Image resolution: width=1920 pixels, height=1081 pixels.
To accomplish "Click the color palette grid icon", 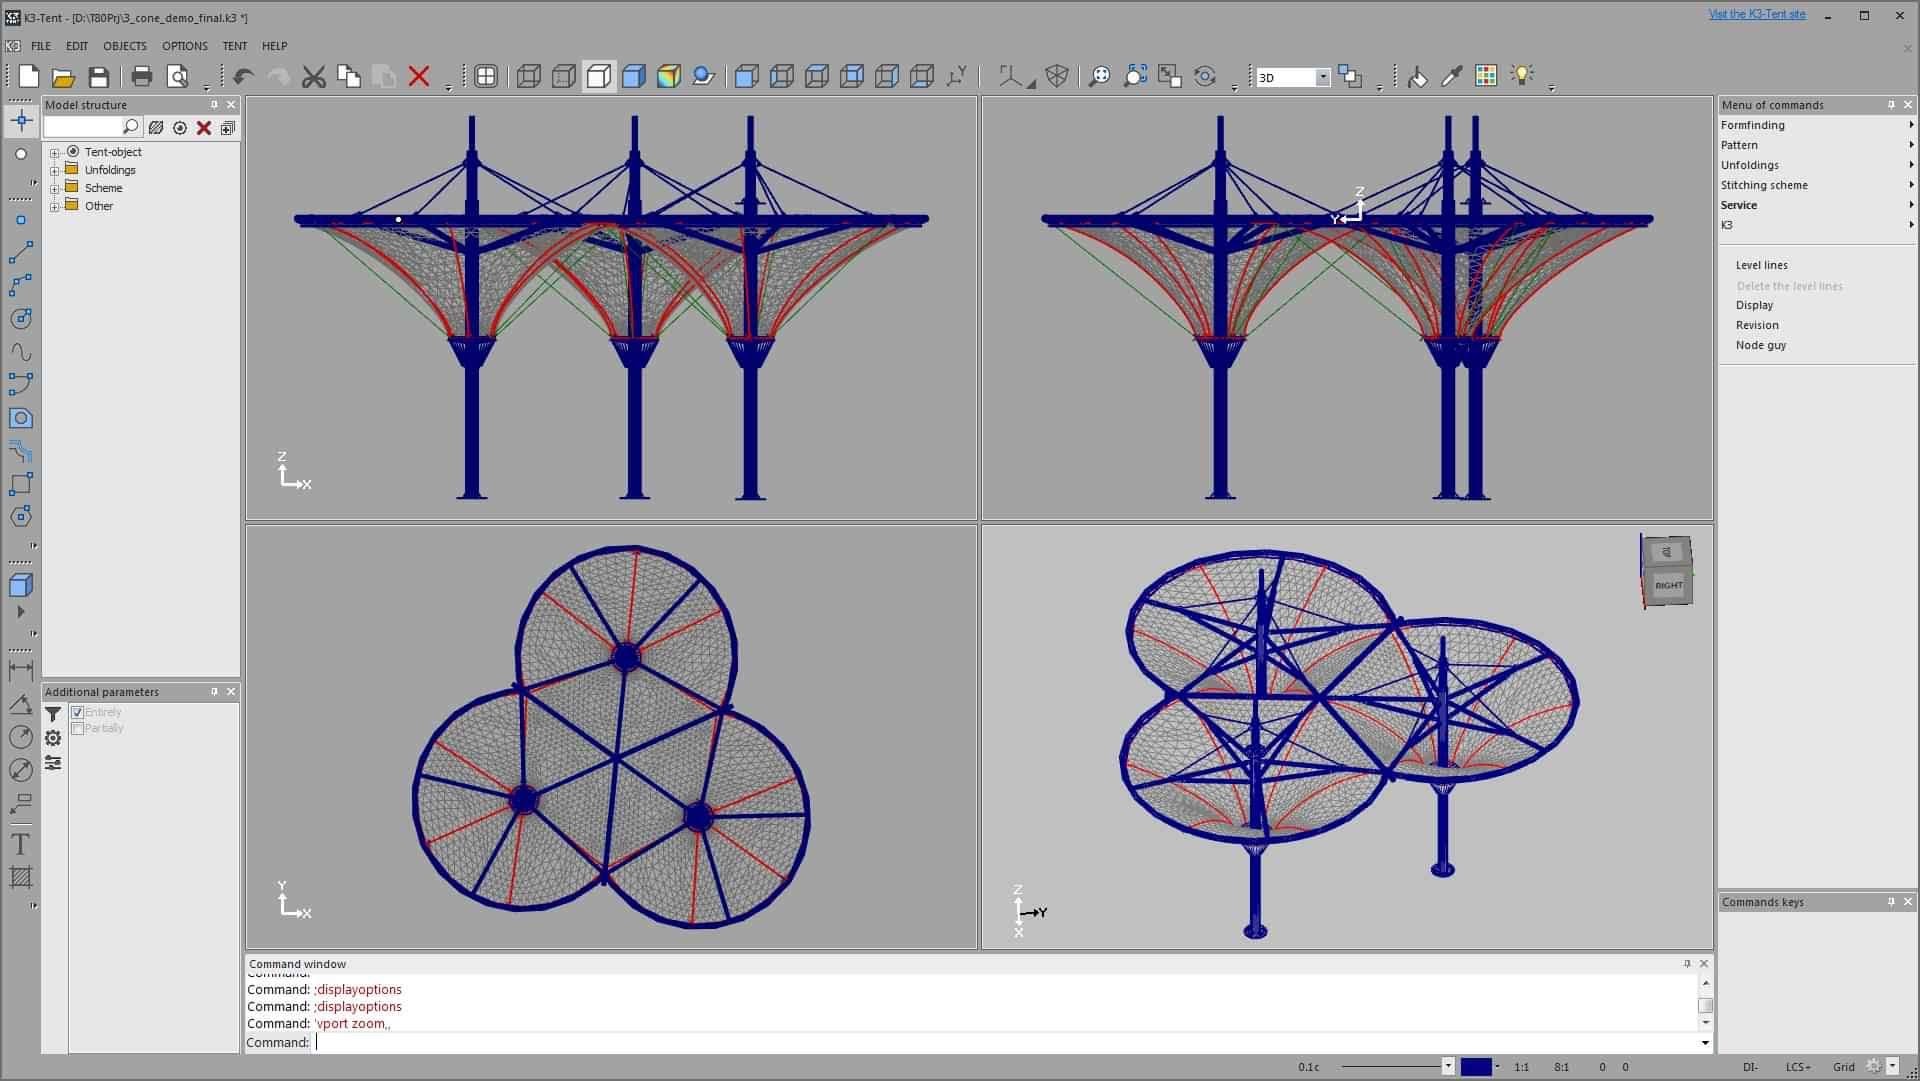I will (1486, 77).
